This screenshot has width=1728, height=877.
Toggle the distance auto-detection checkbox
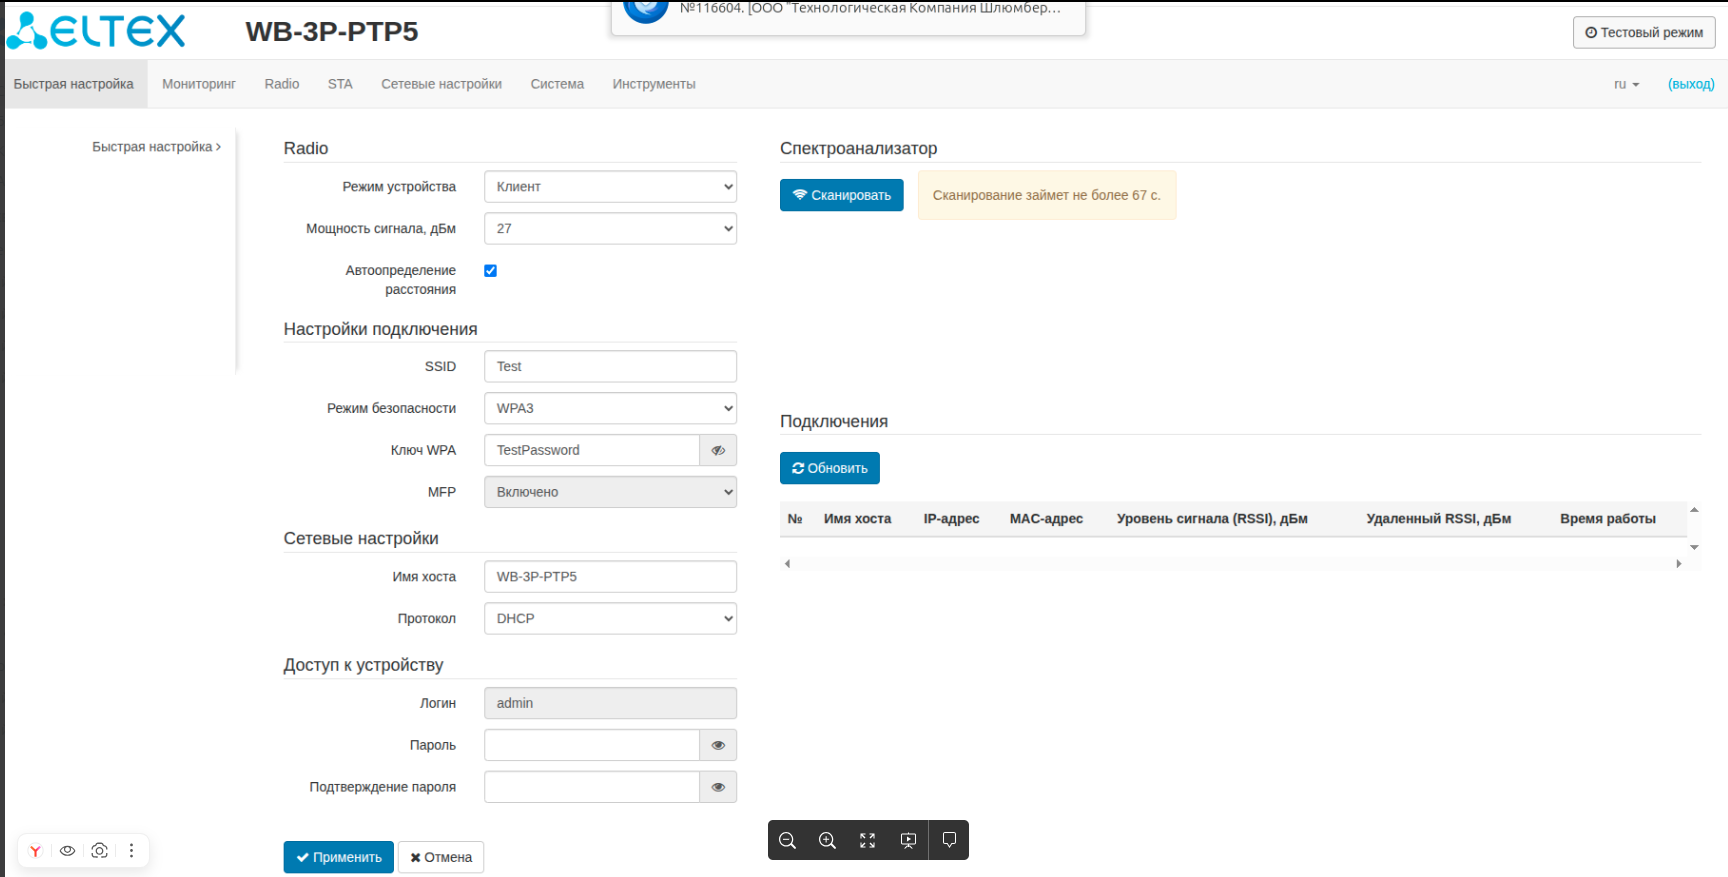490,271
